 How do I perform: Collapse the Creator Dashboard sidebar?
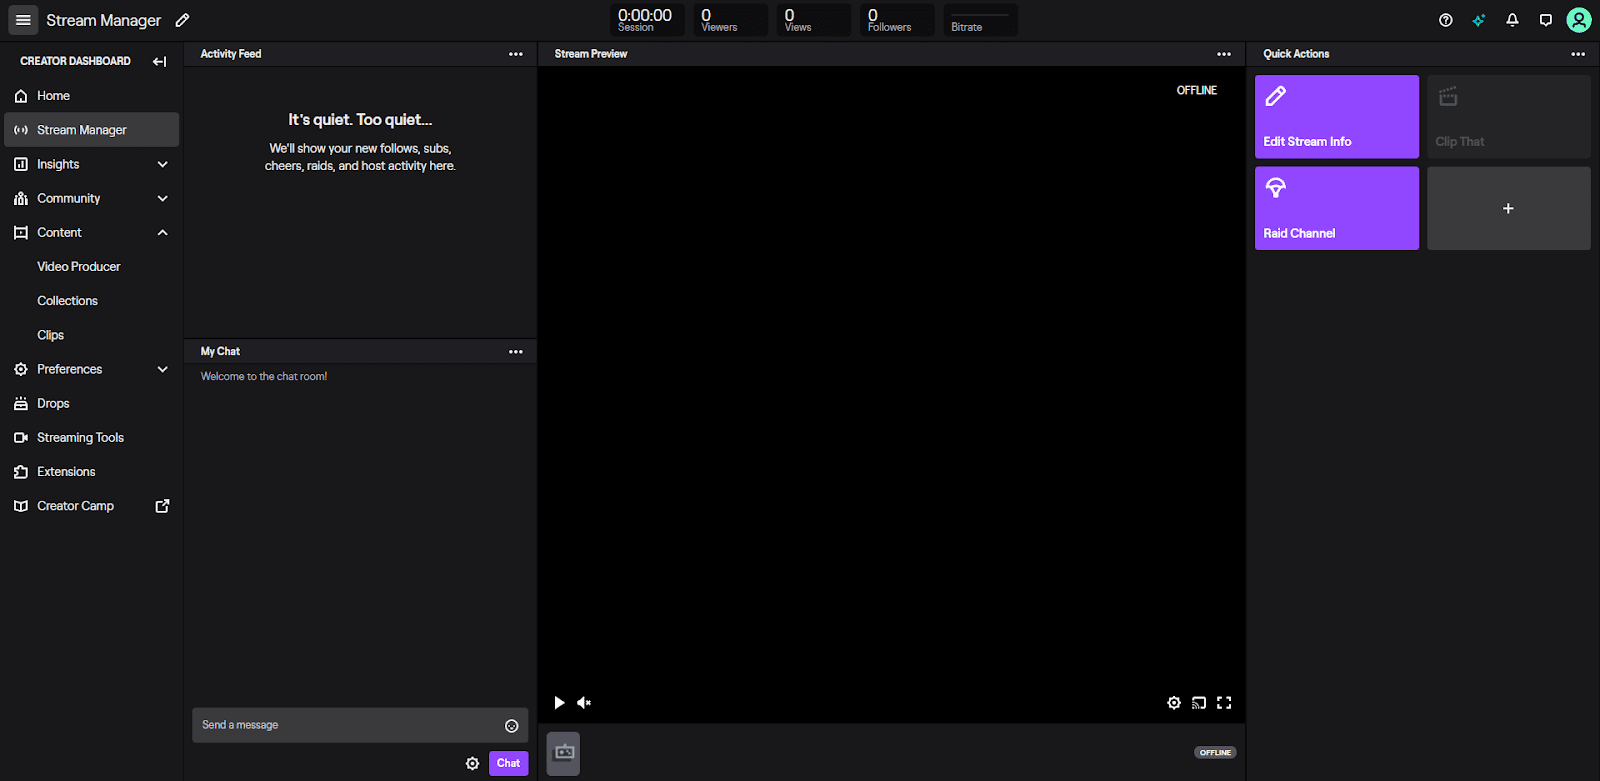[x=159, y=61]
